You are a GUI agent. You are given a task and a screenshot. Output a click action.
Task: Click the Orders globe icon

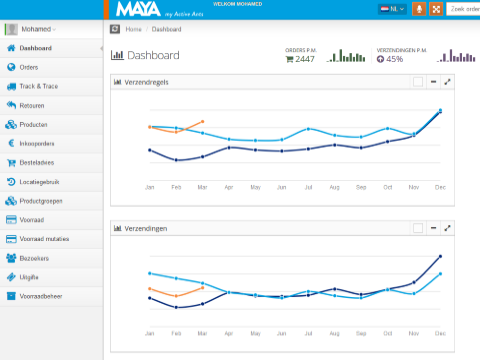pyautogui.click(x=11, y=67)
